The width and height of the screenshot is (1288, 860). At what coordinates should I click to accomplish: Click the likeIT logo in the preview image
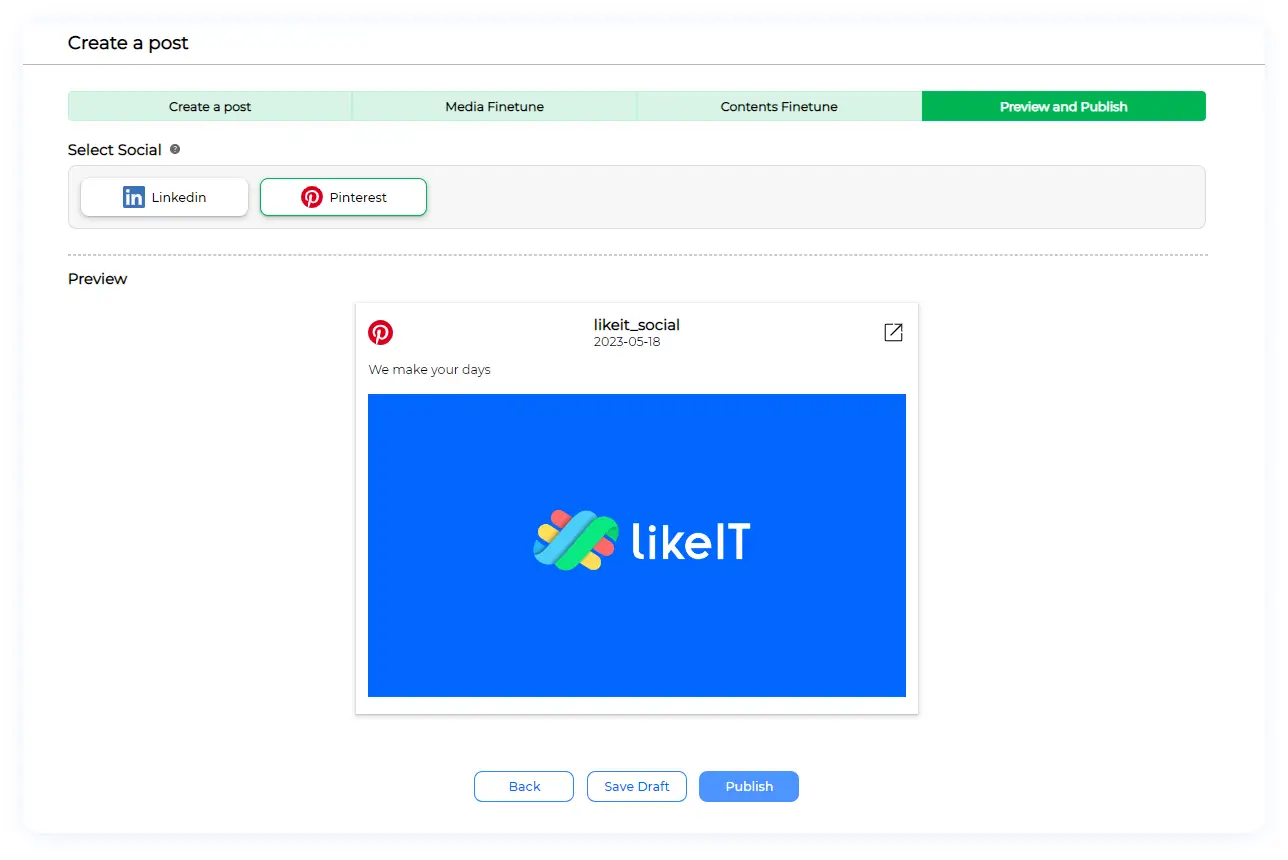(641, 541)
